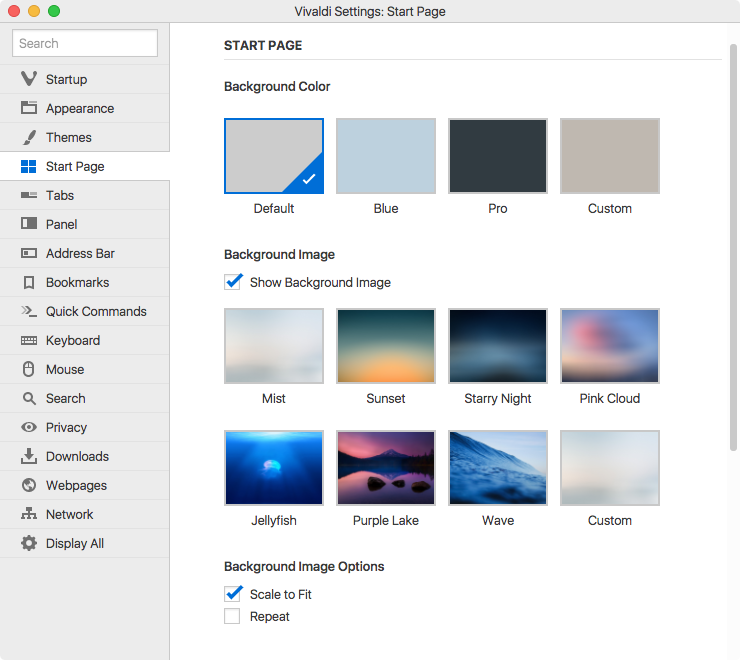The width and height of the screenshot is (740, 660).
Task: Go to Bookmarks settings label
Action: pos(77,282)
